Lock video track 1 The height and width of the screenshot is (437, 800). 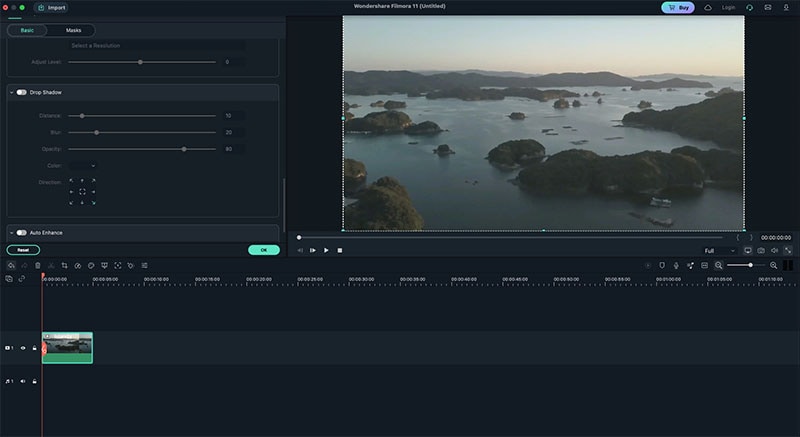pyautogui.click(x=34, y=348)
